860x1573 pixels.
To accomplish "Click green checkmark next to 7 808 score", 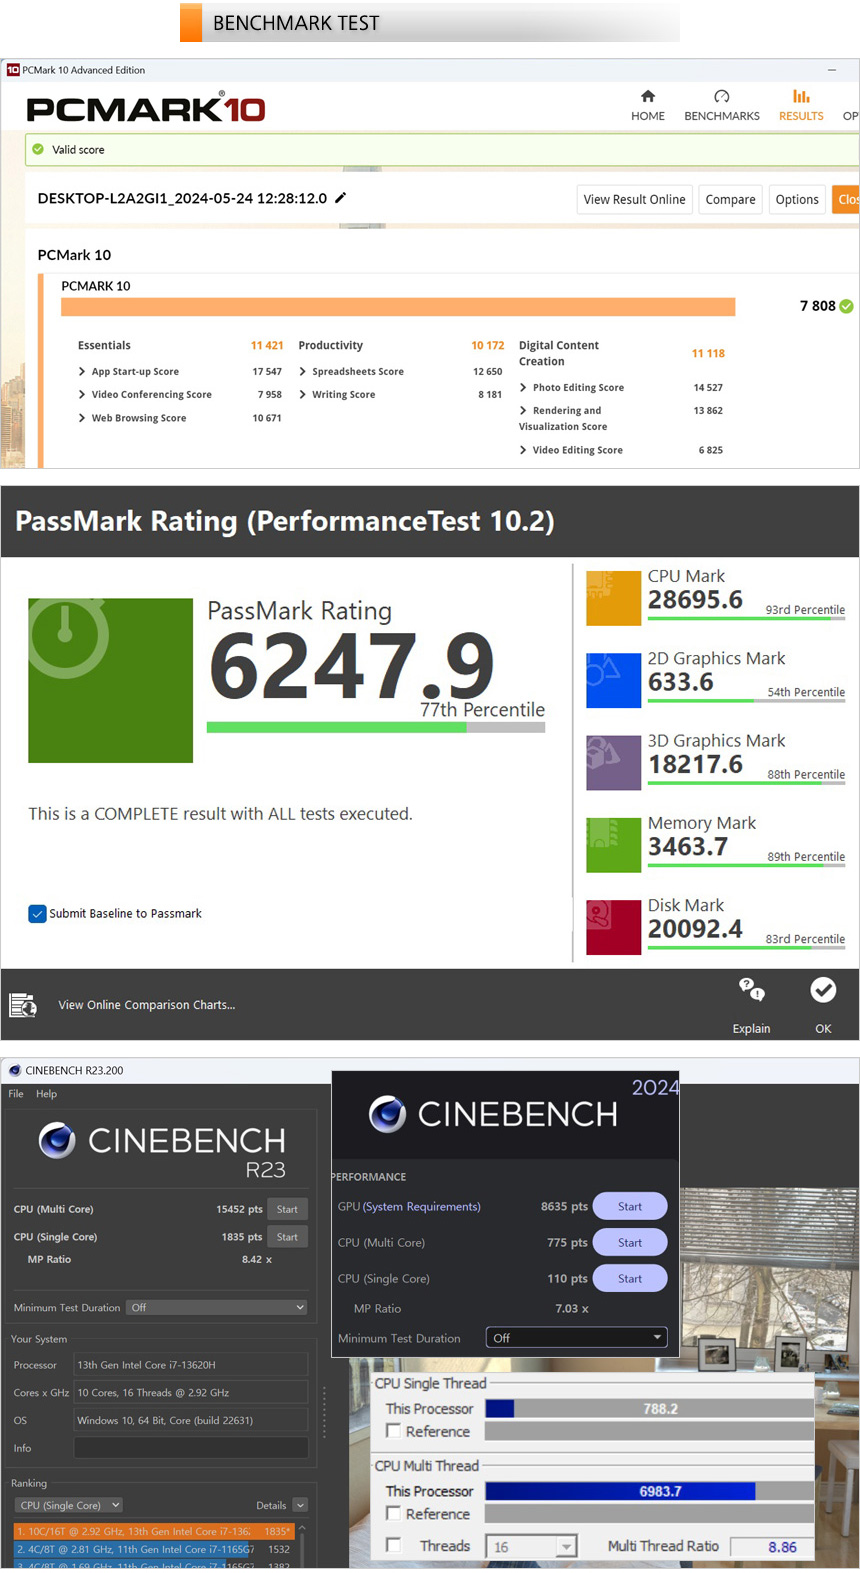I will pos(847,306).
